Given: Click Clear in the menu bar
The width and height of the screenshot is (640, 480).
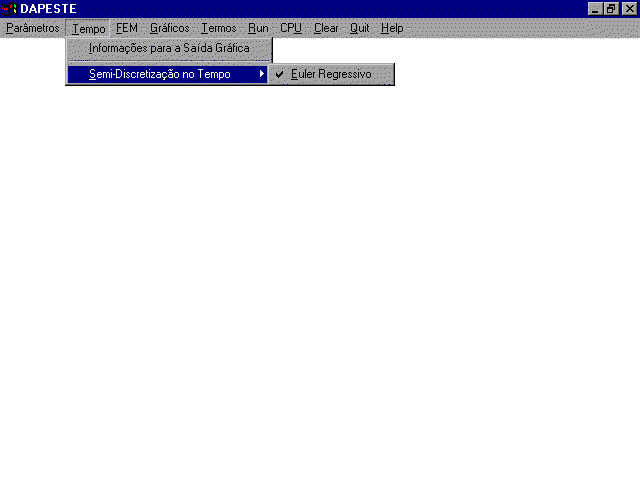Looking at the screenshot, I should coord(326,28).
